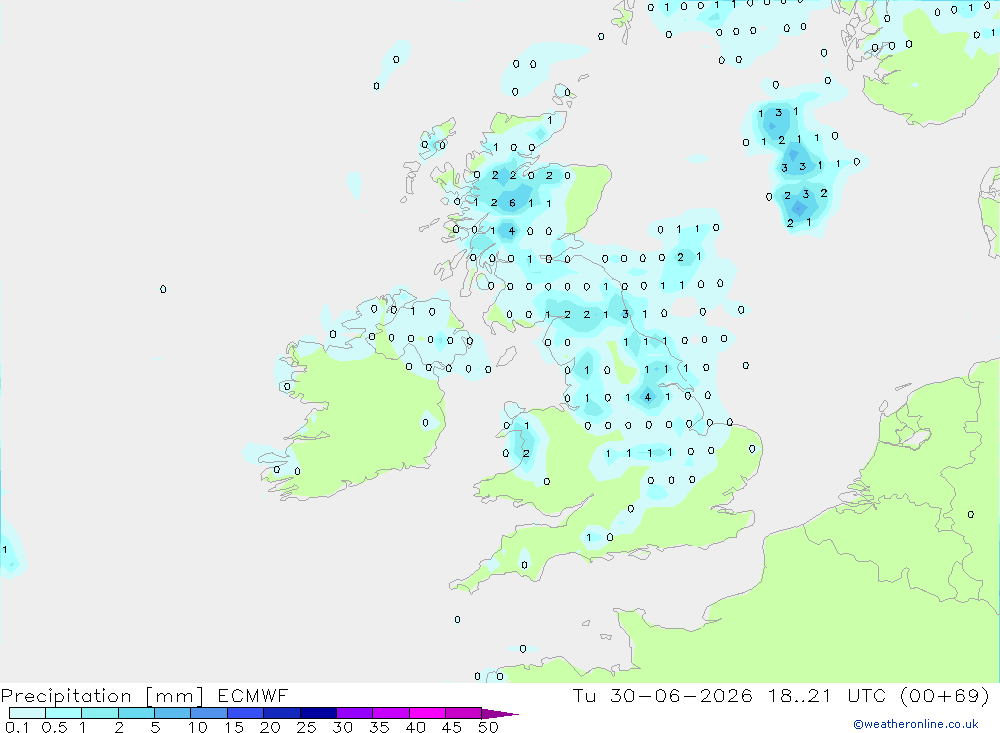The height and width of the screenshot is (733, 1000).
Task: Click the '0.5' legend scale label
Action: (54, 727)
